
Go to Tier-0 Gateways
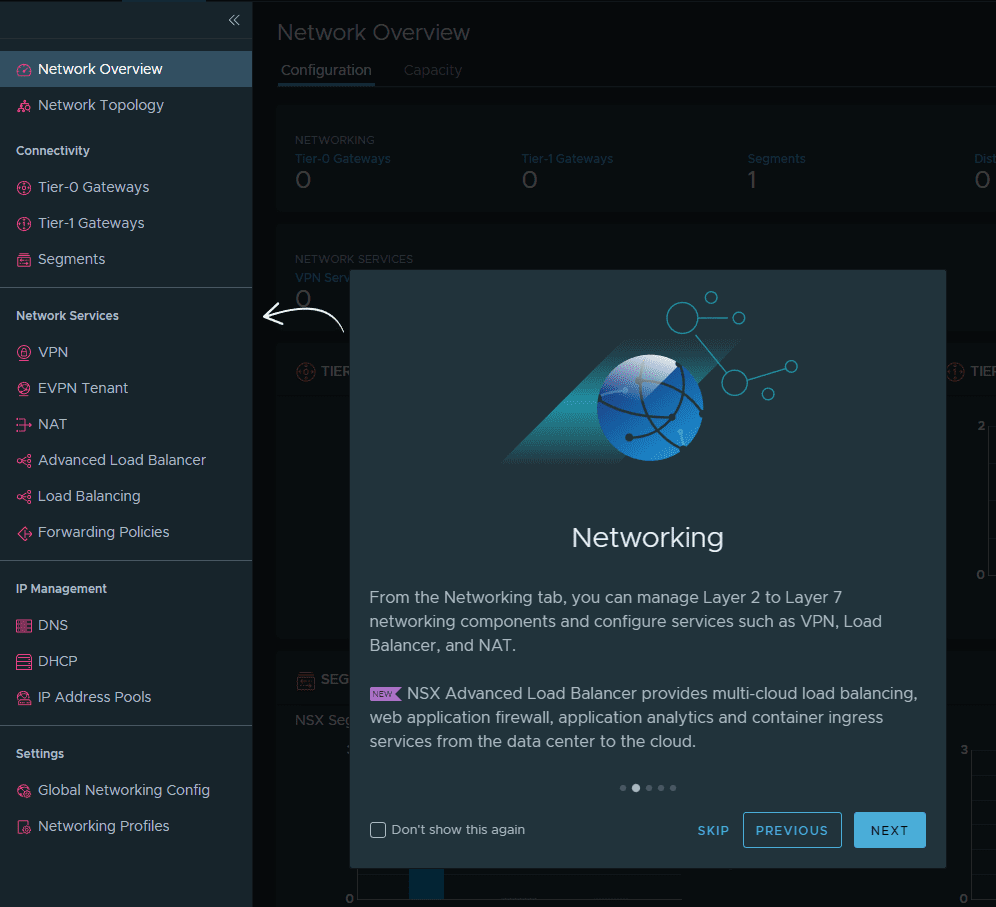126,187
